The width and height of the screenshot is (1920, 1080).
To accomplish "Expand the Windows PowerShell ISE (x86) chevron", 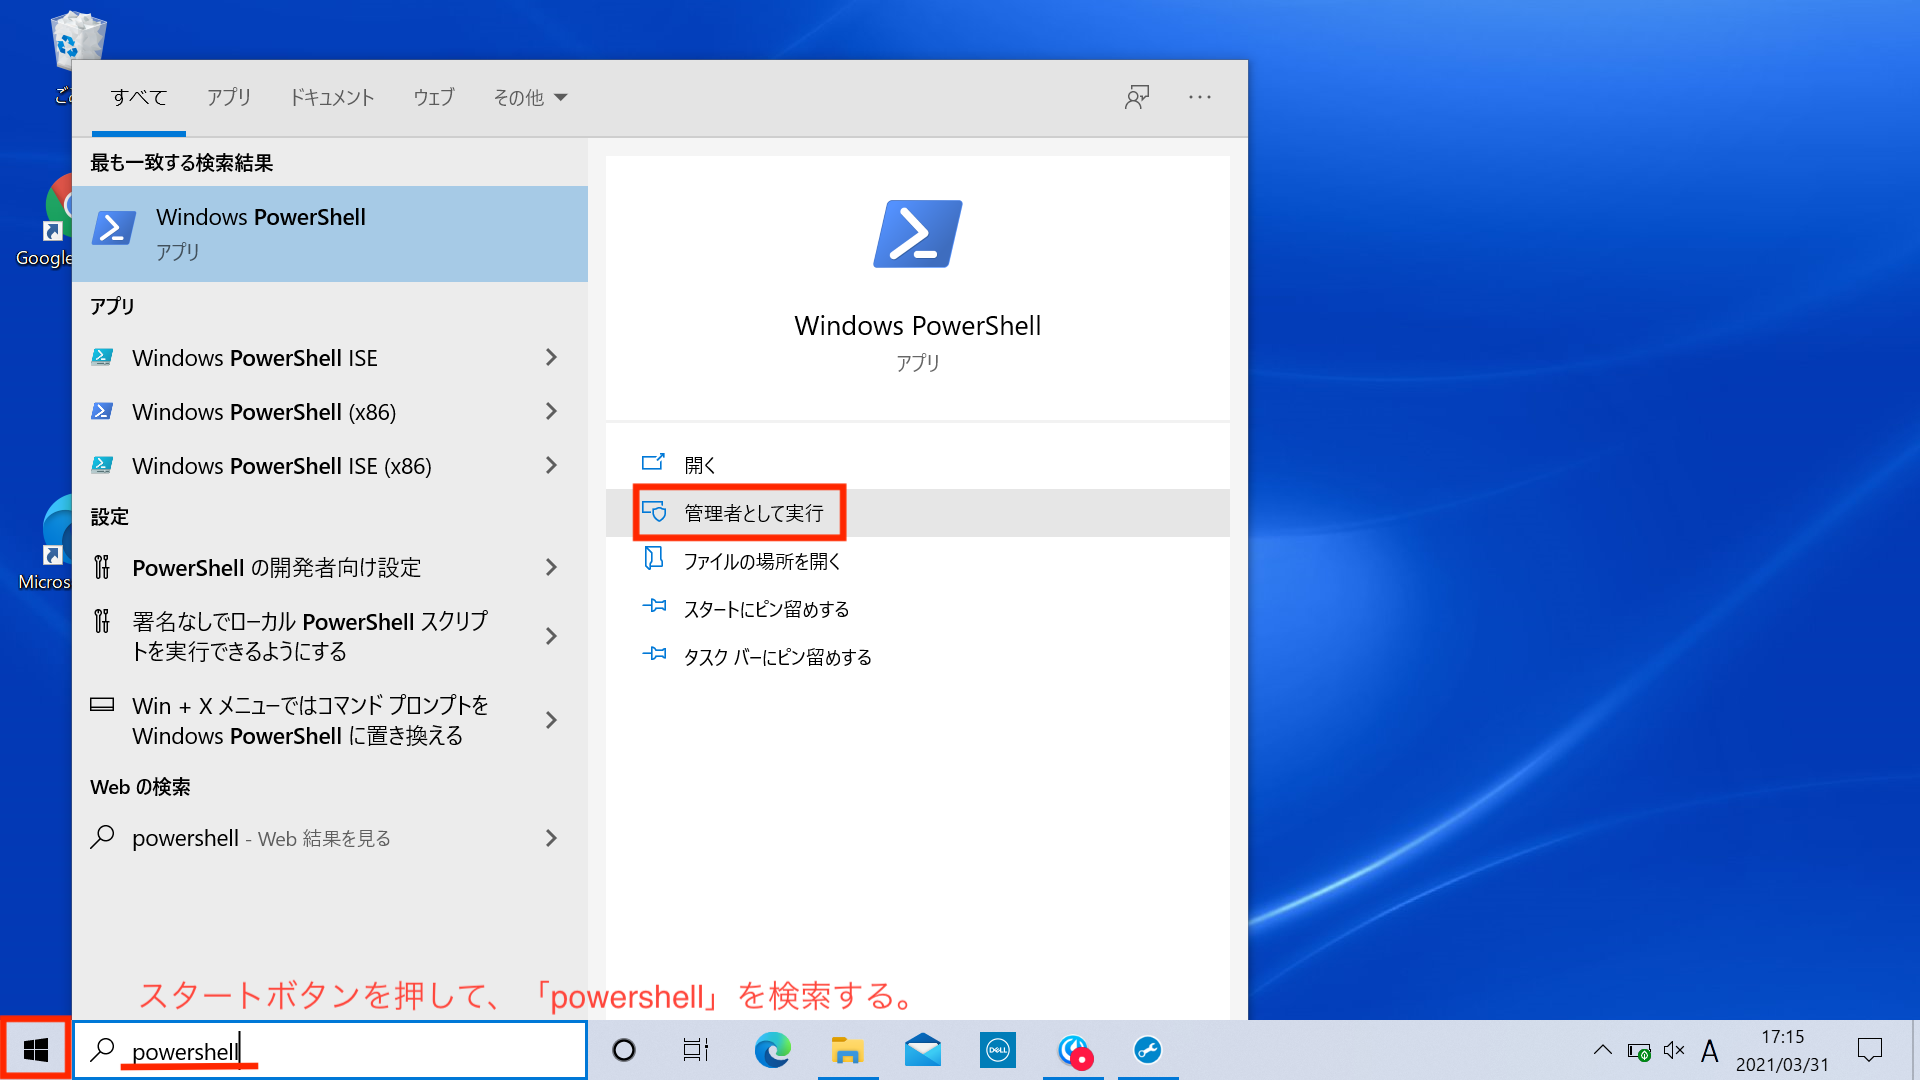I will [551, 466].
